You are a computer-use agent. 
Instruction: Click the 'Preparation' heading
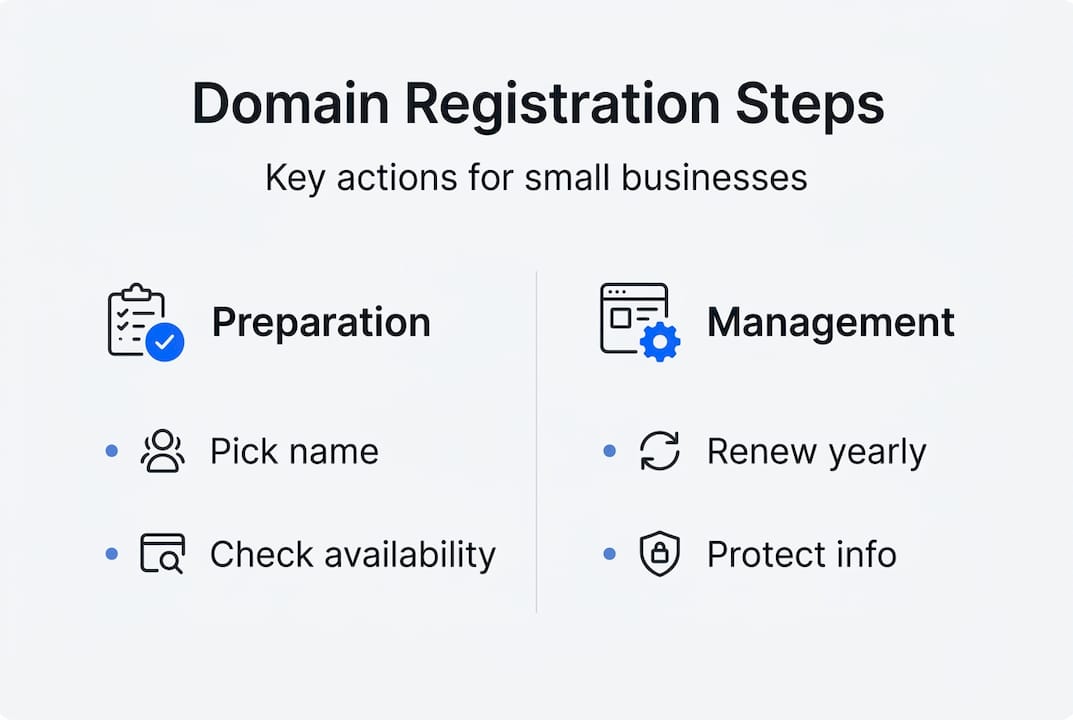point(321,322)
